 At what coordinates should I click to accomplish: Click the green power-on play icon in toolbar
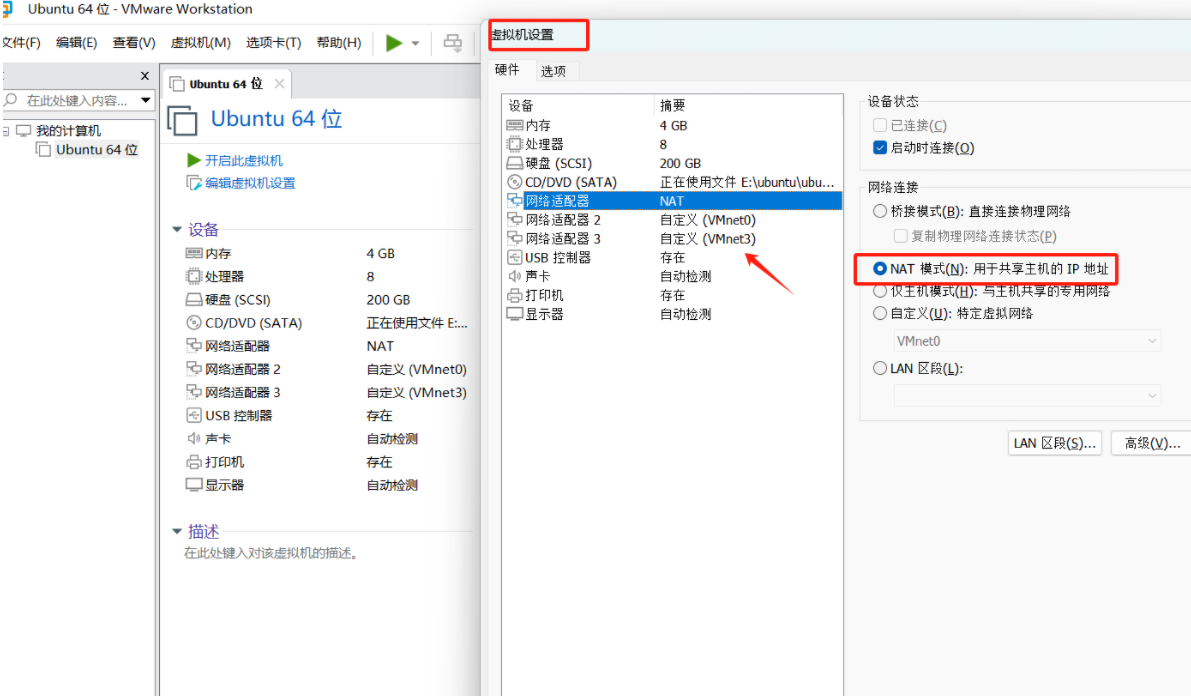[393, 43]
